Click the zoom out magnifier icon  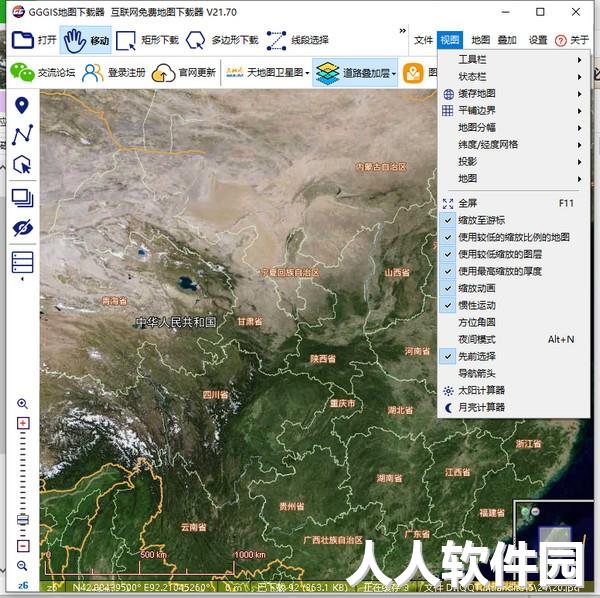coord(23,565)
